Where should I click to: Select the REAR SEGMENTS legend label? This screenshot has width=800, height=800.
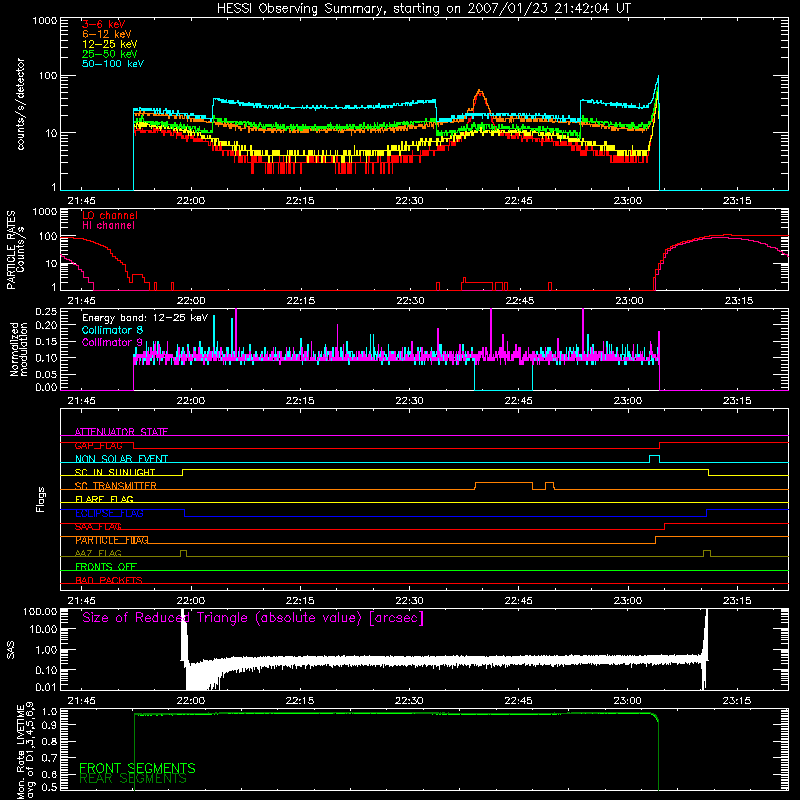click(x=133, y=779)
